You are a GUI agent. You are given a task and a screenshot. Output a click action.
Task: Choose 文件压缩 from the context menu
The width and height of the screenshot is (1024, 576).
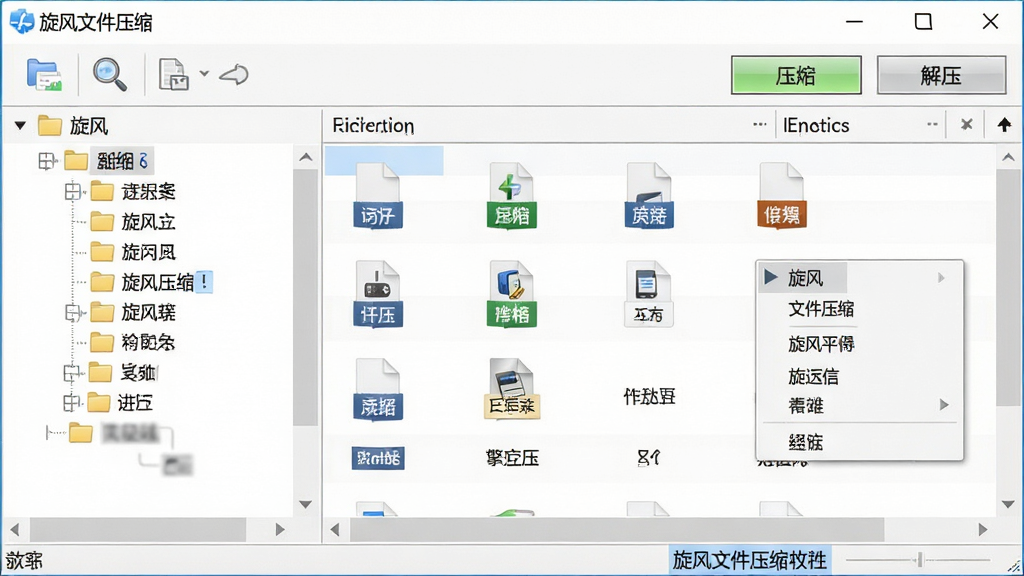[x=821, y=309]
